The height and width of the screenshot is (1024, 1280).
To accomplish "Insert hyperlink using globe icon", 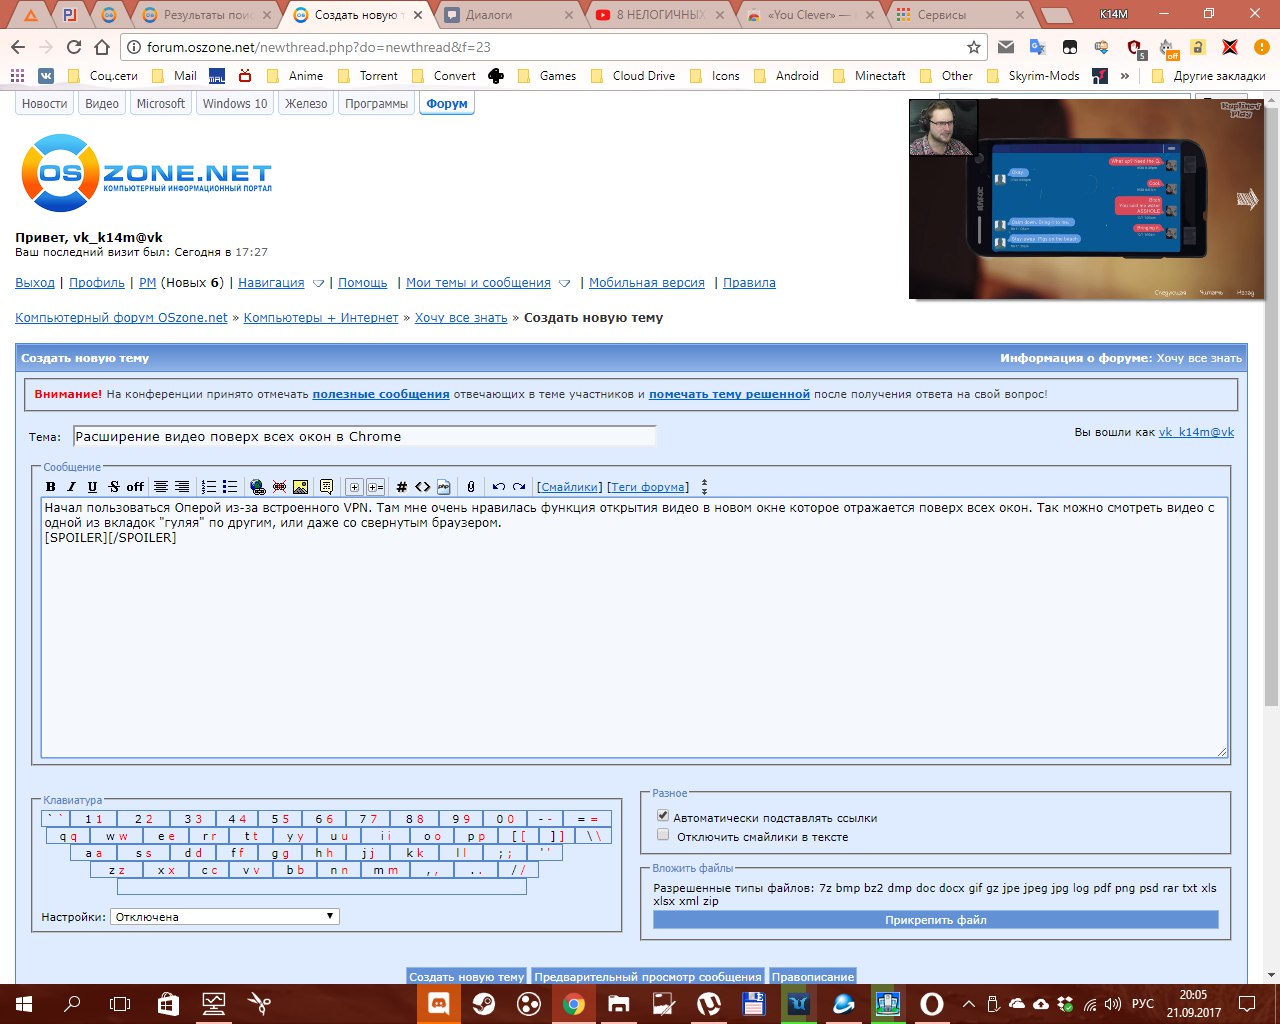I will (x=258, y=487).
